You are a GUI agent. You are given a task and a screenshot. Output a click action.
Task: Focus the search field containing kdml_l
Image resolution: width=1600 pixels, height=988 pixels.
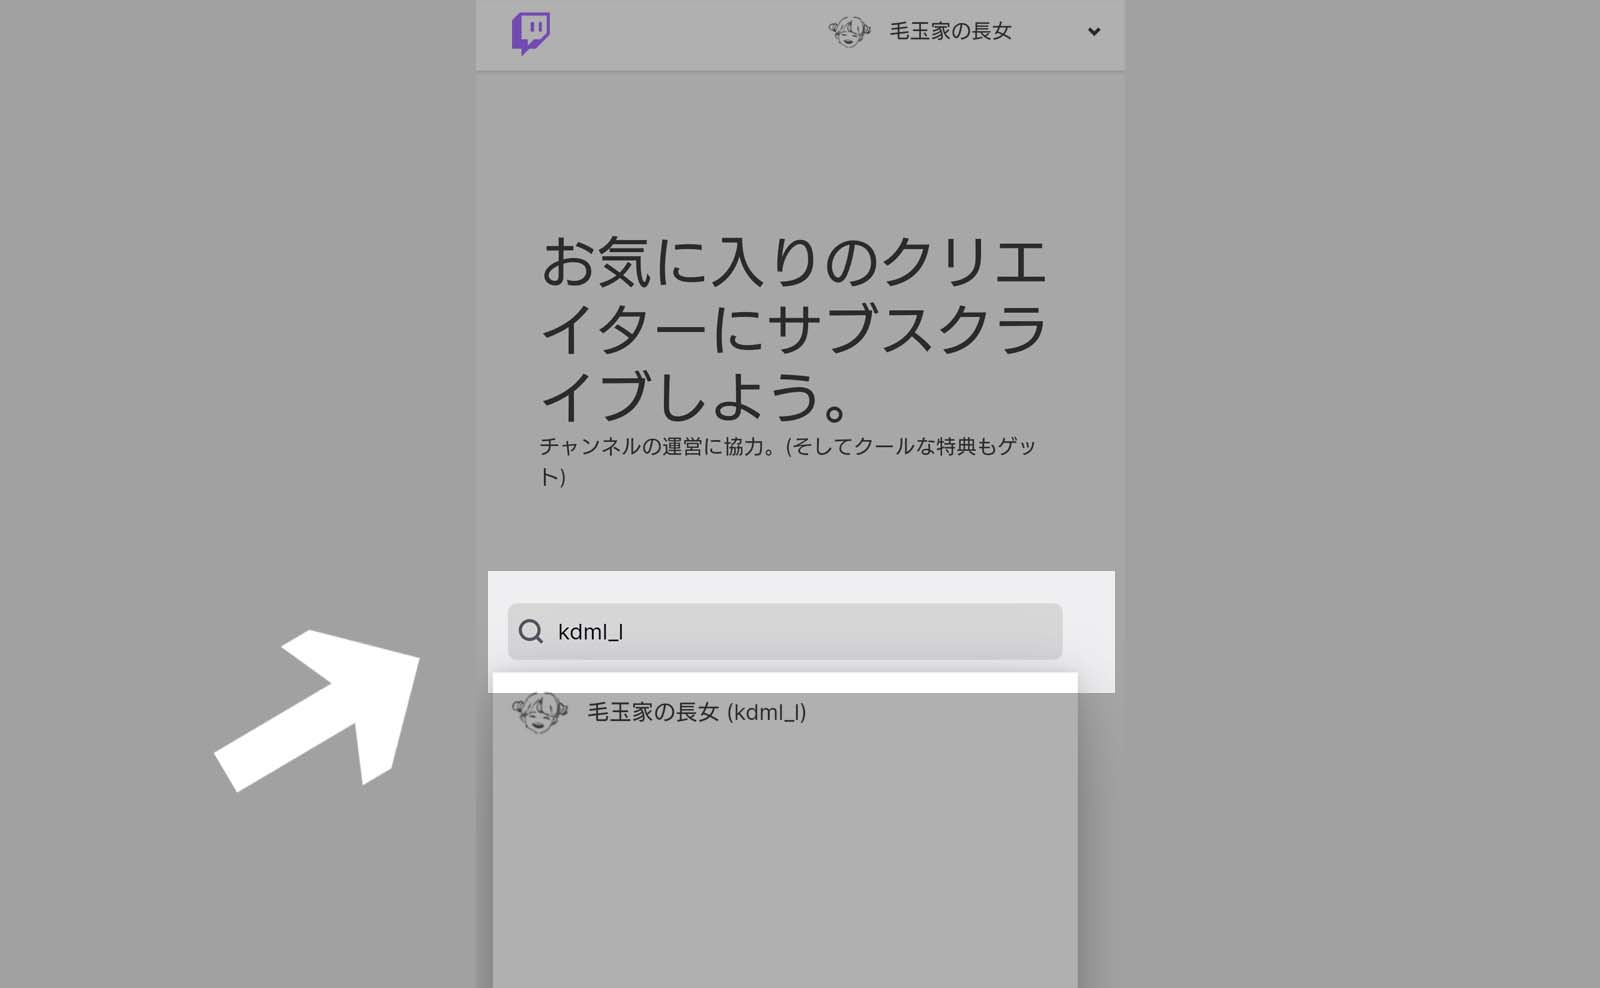[x=785, y=631]
